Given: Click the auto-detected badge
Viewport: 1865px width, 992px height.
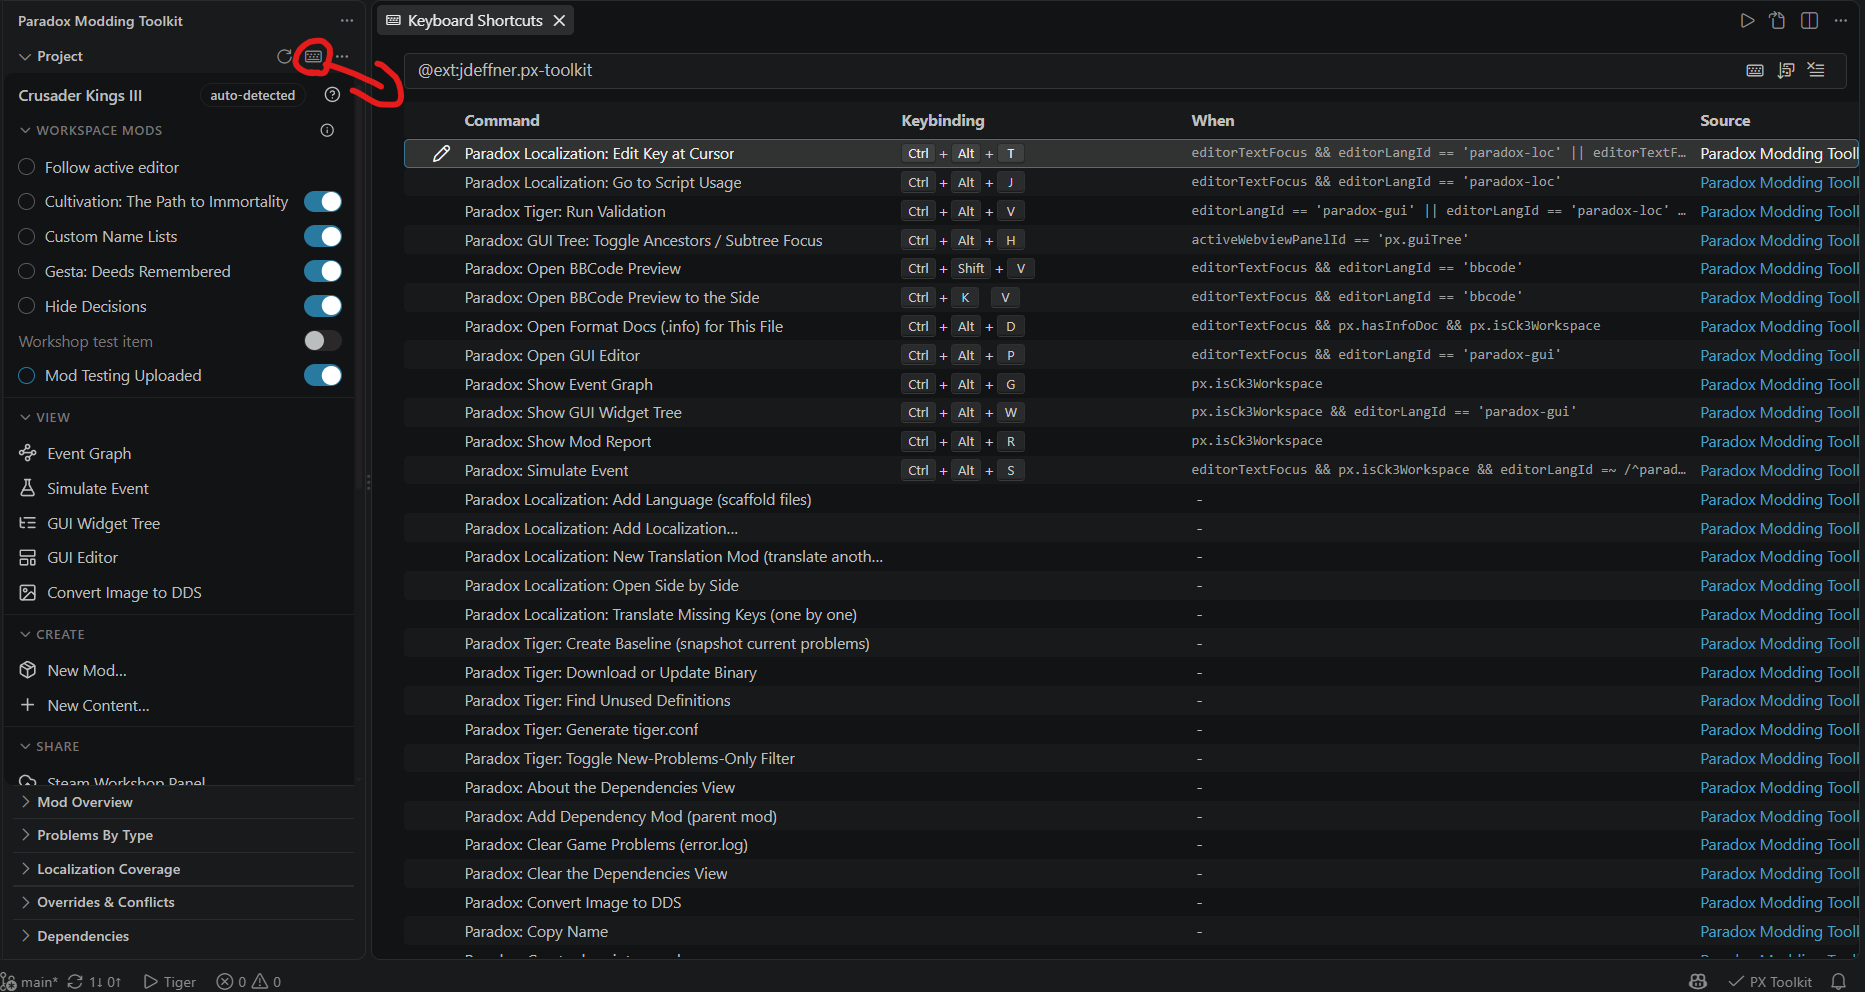Looking at the screenshot, I should 253,95.
